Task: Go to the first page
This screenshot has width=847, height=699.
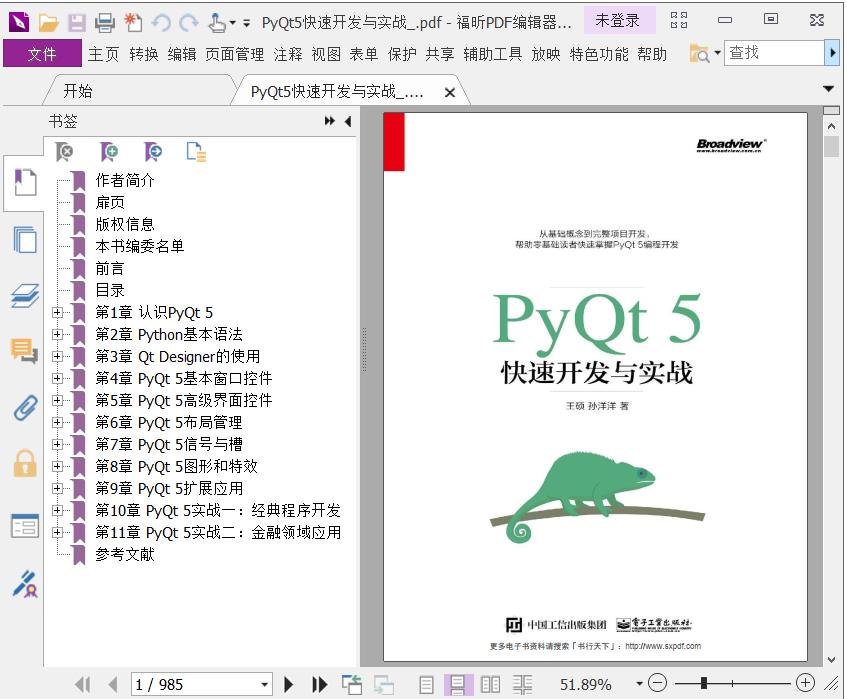Action: pyautogui.click(x=83, y=685)
